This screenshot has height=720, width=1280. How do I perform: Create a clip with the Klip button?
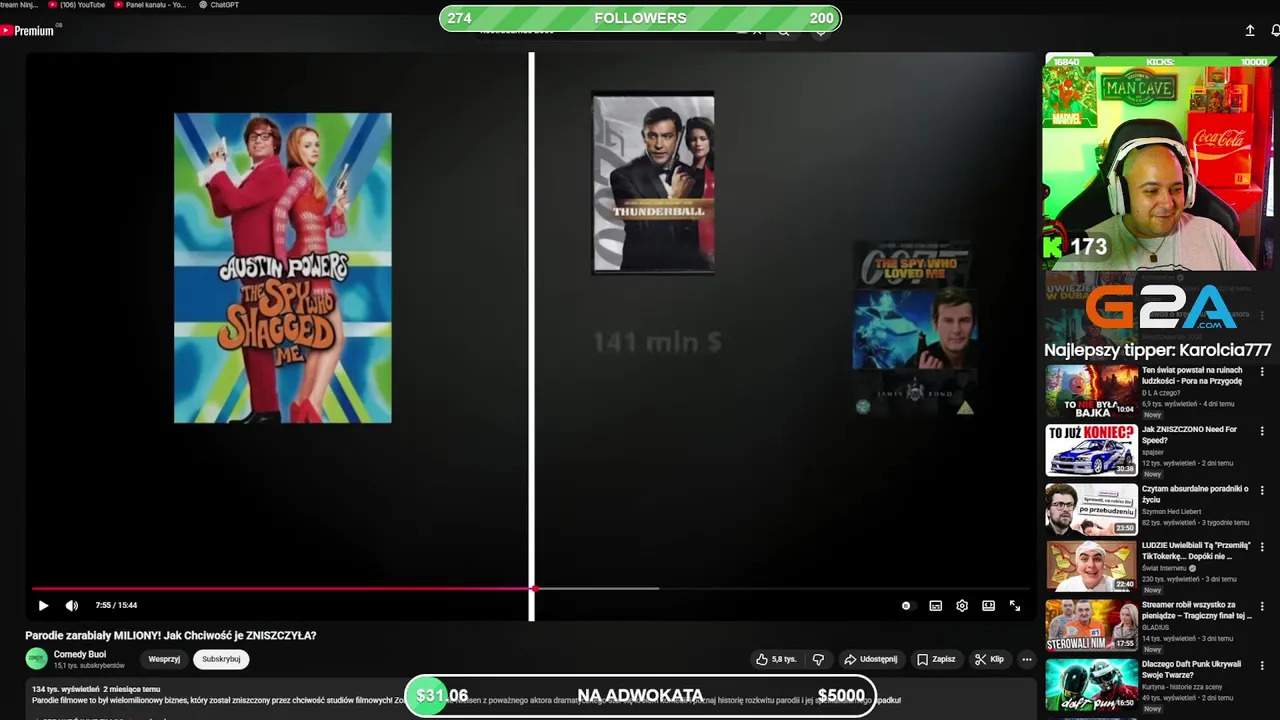989,659
